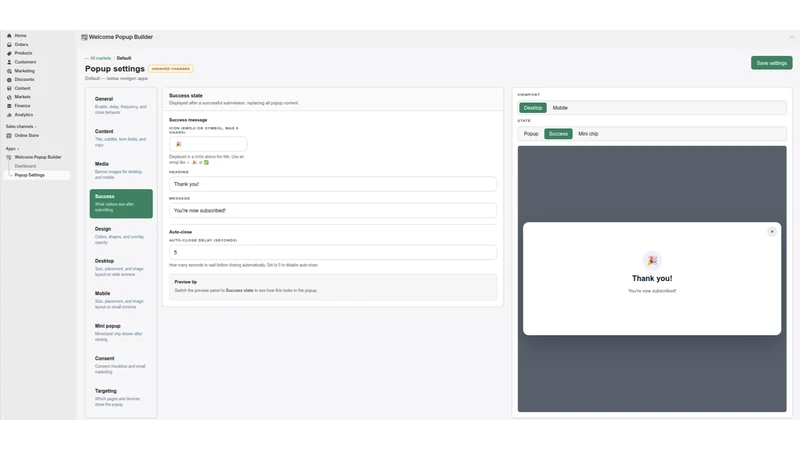The image size is (800, 450).
Task: Click the Welcome Popup Builder app icon in sidebar
Action: [9, 157]
